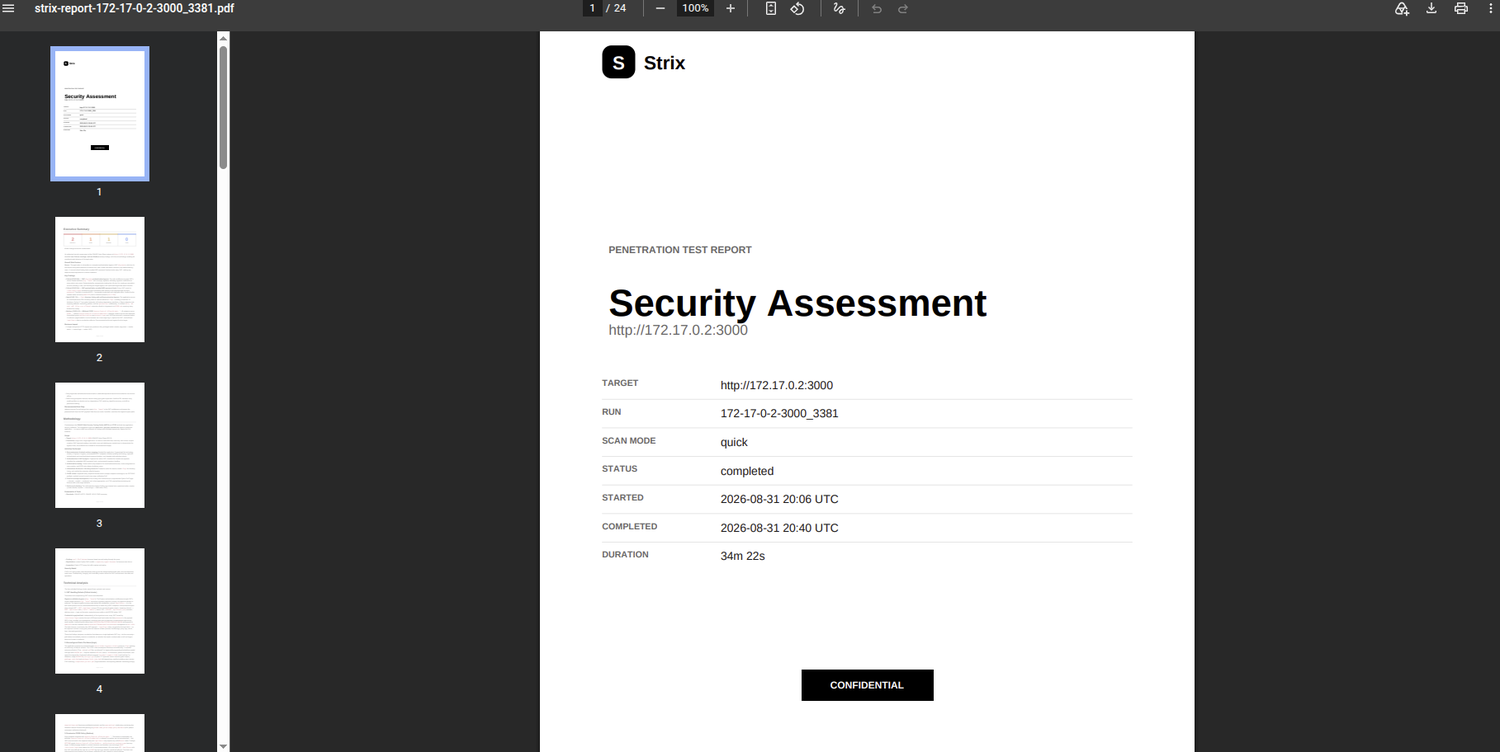The width and height of the screenshot is (1500, 752).
Task: Select the page 1 thumbnail
Action: (x=99, y=113)
